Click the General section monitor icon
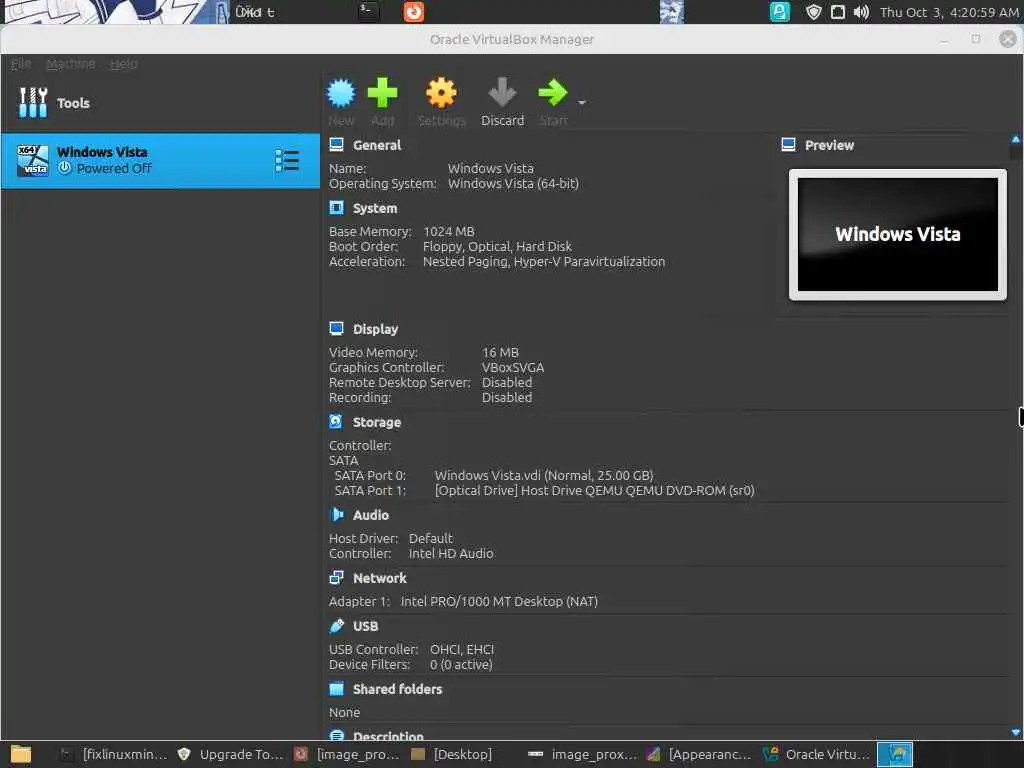This screenshot has width=1024, height=768. tap(336, 144)
